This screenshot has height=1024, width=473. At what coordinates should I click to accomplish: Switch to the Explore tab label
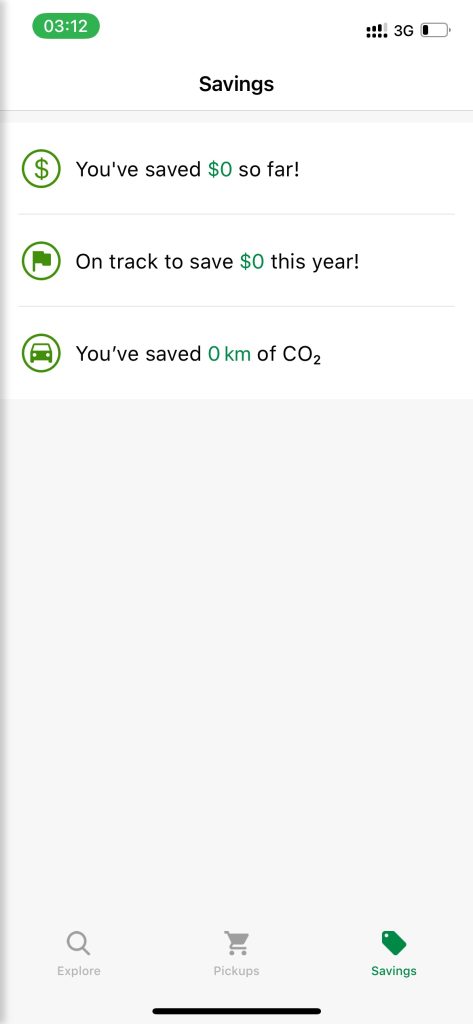(x=78, y=971)
